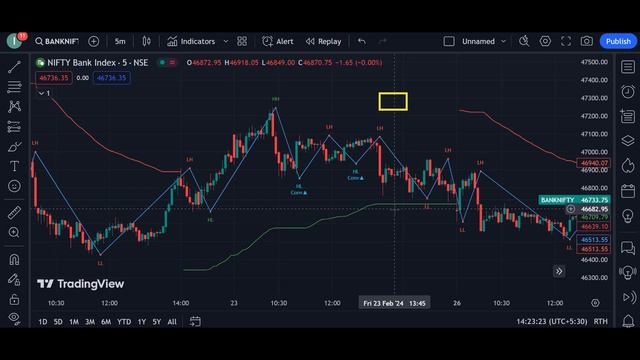Open the go to date calendar
Viewport: 640px width, 360px height.
pos(195,322)
